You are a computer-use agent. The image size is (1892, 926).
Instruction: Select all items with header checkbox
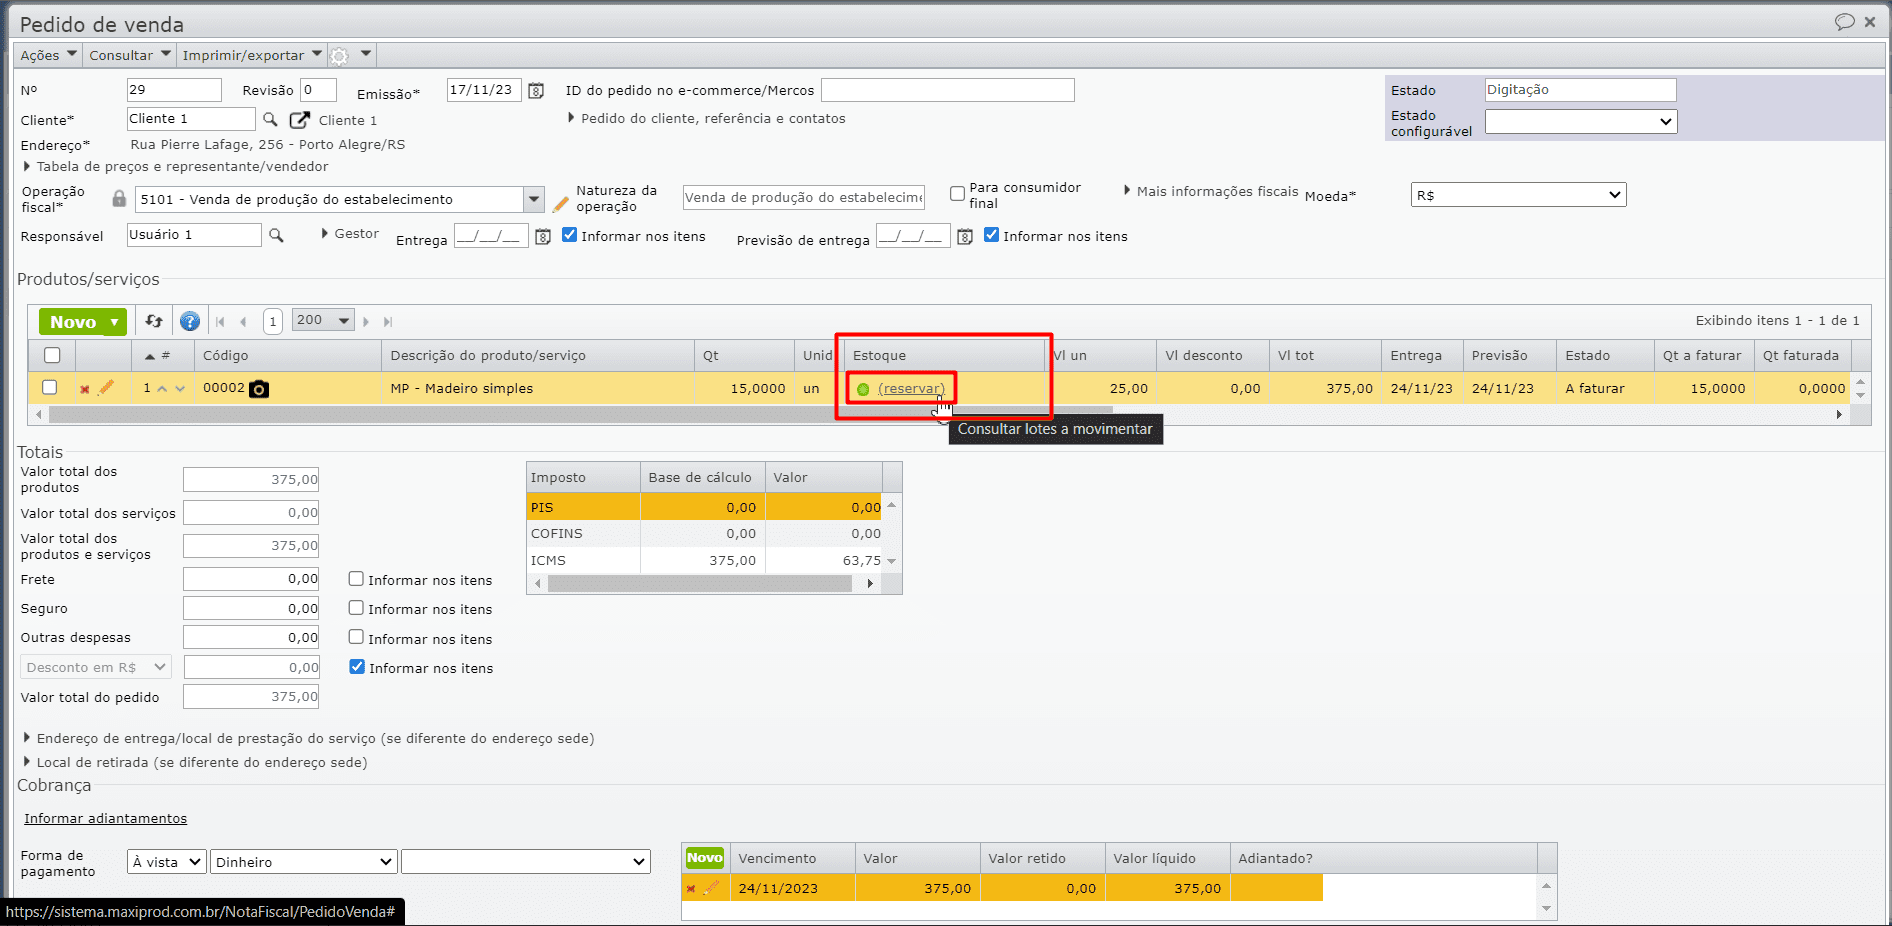(52, 355)
